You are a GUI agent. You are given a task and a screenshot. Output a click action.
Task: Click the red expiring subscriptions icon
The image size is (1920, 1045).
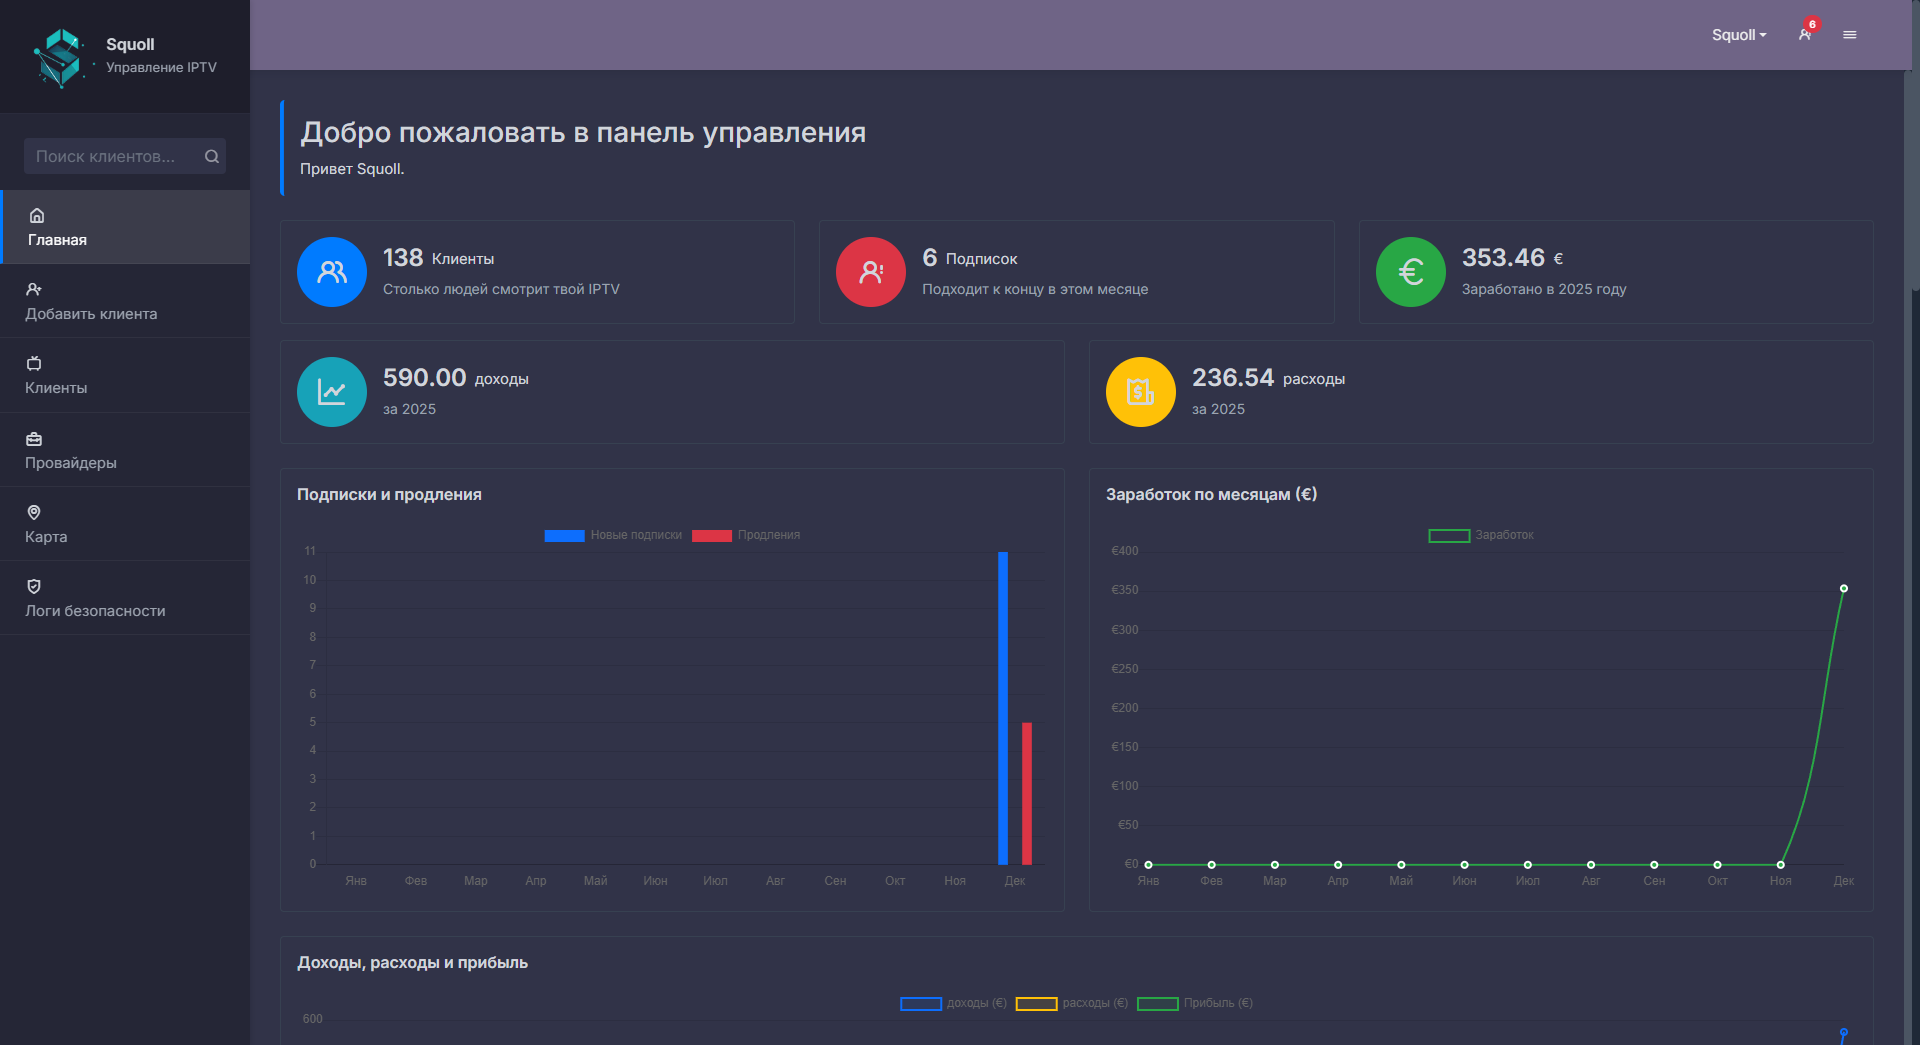pyautogui.click(x=871, y=272)
